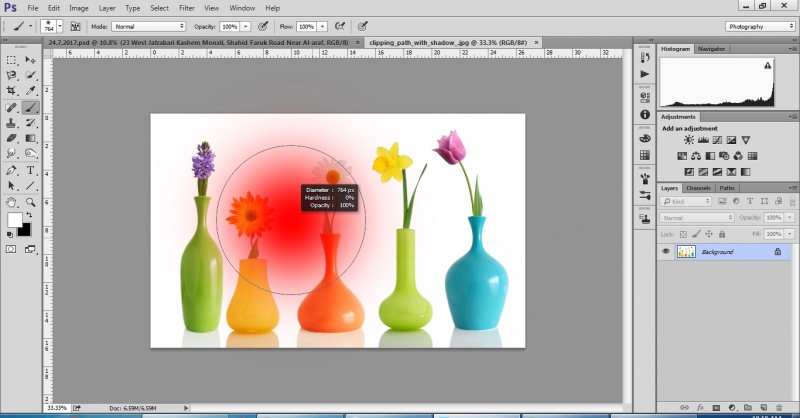The height and width of the screenshot is (418, 800).
Task: Select the Zoom magnifier tool
Action: coord(30,200)
